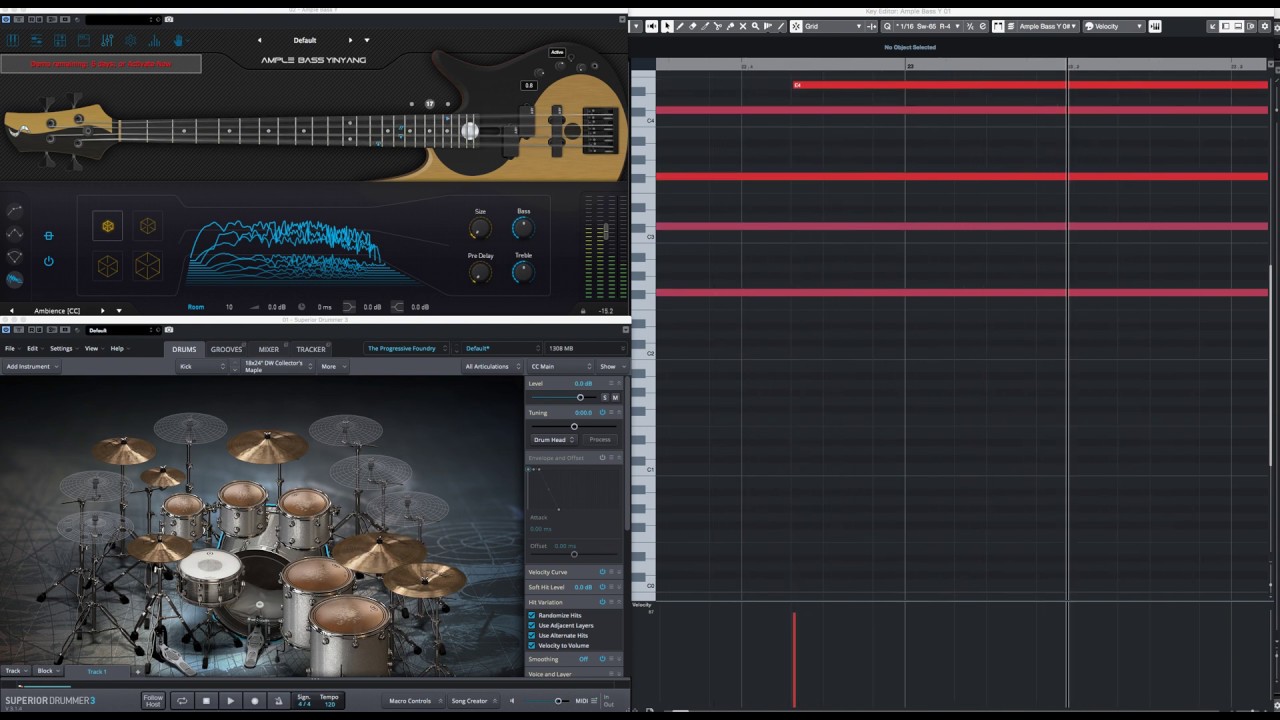Select the Zoom magnifier tool in Key Editor
This screenshot has width=1280, height=720.
pyautogui.click(x=755, y=26)
